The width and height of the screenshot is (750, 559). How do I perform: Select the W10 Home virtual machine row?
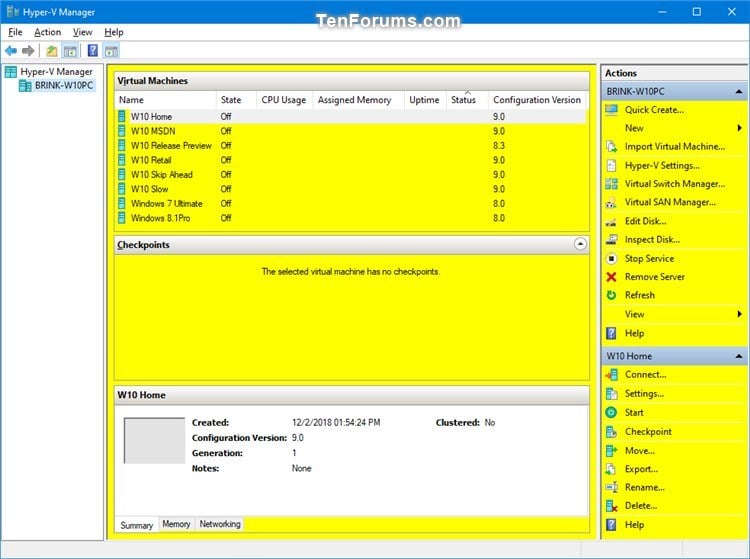click(x=352, y=116)
